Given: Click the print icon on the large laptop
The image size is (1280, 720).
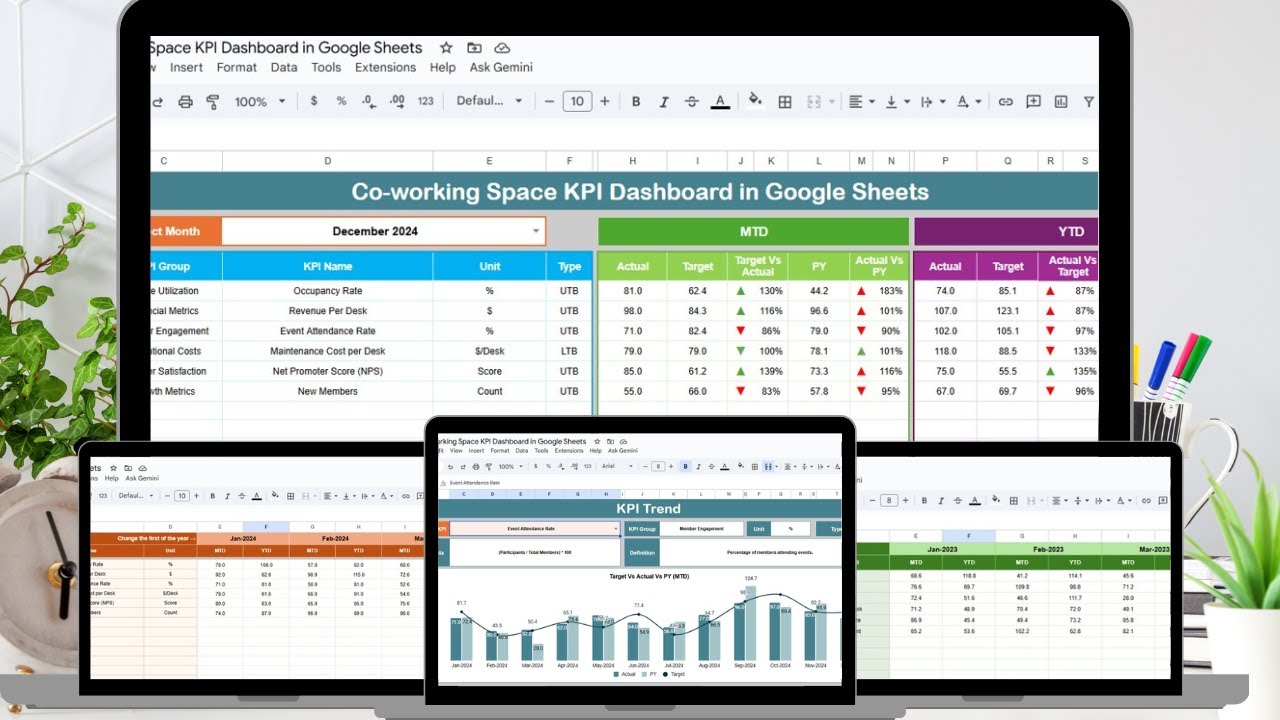Looking at the screenshot, I should 185,101.
